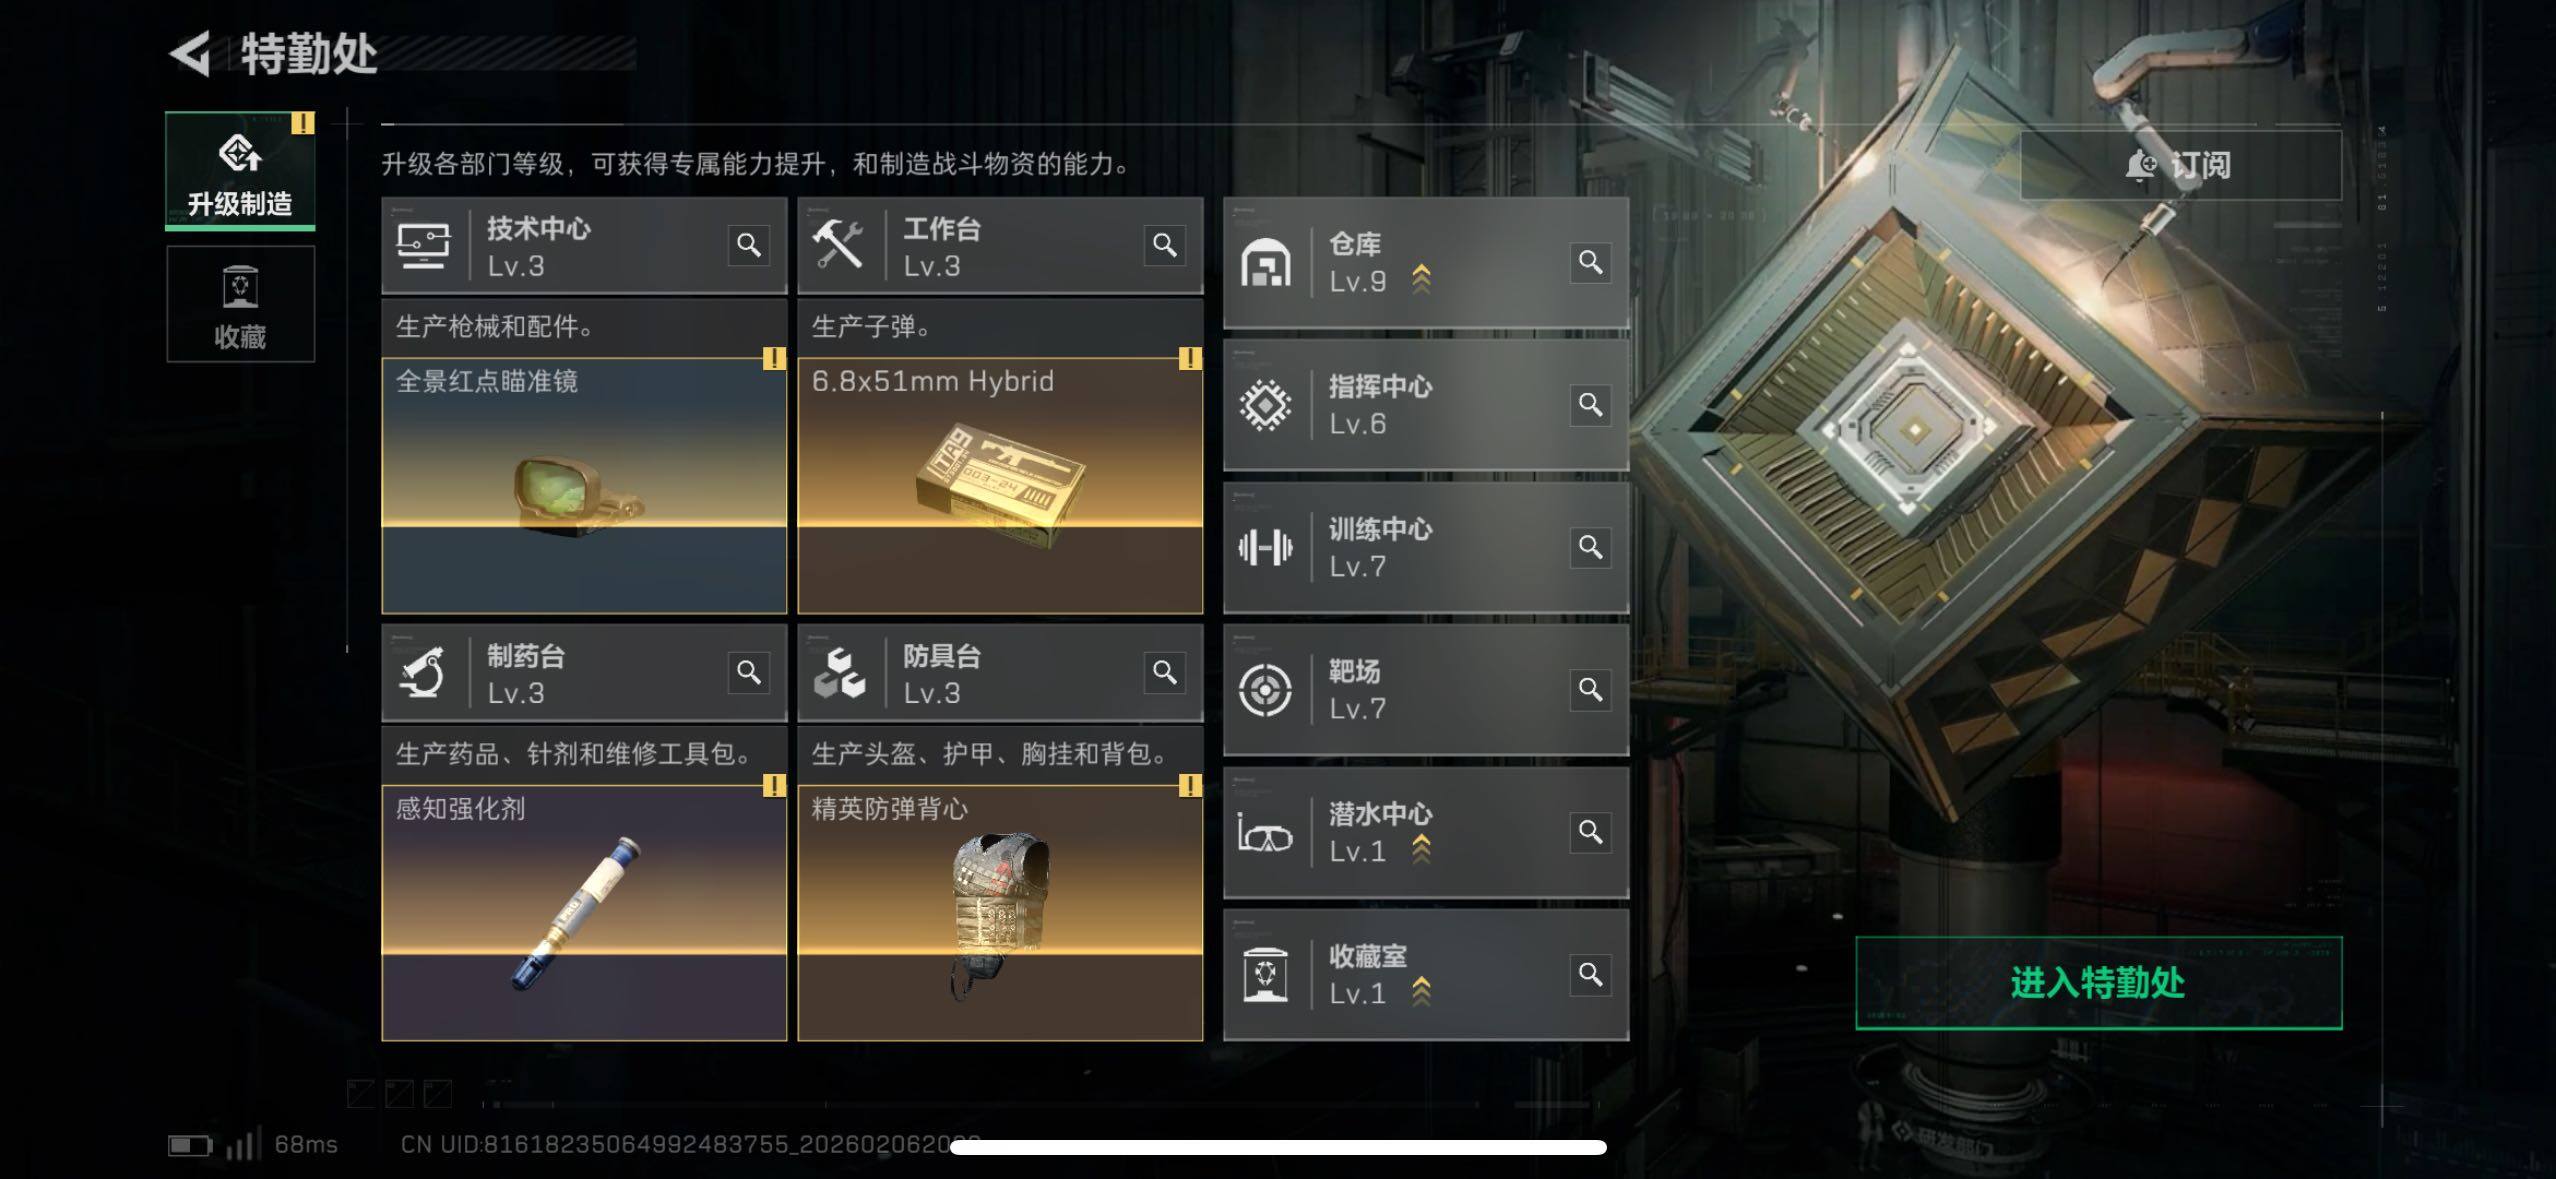Select the 潜水中心 diving goggles icon

coord(1265,833)
